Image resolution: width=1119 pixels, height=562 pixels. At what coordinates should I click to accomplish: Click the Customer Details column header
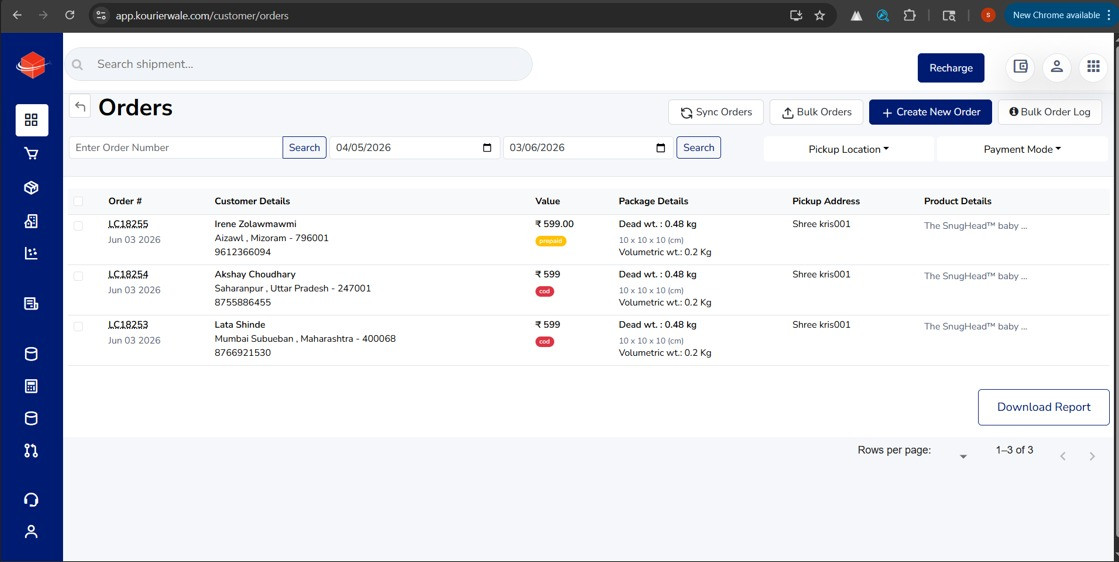tap(252, 202)
